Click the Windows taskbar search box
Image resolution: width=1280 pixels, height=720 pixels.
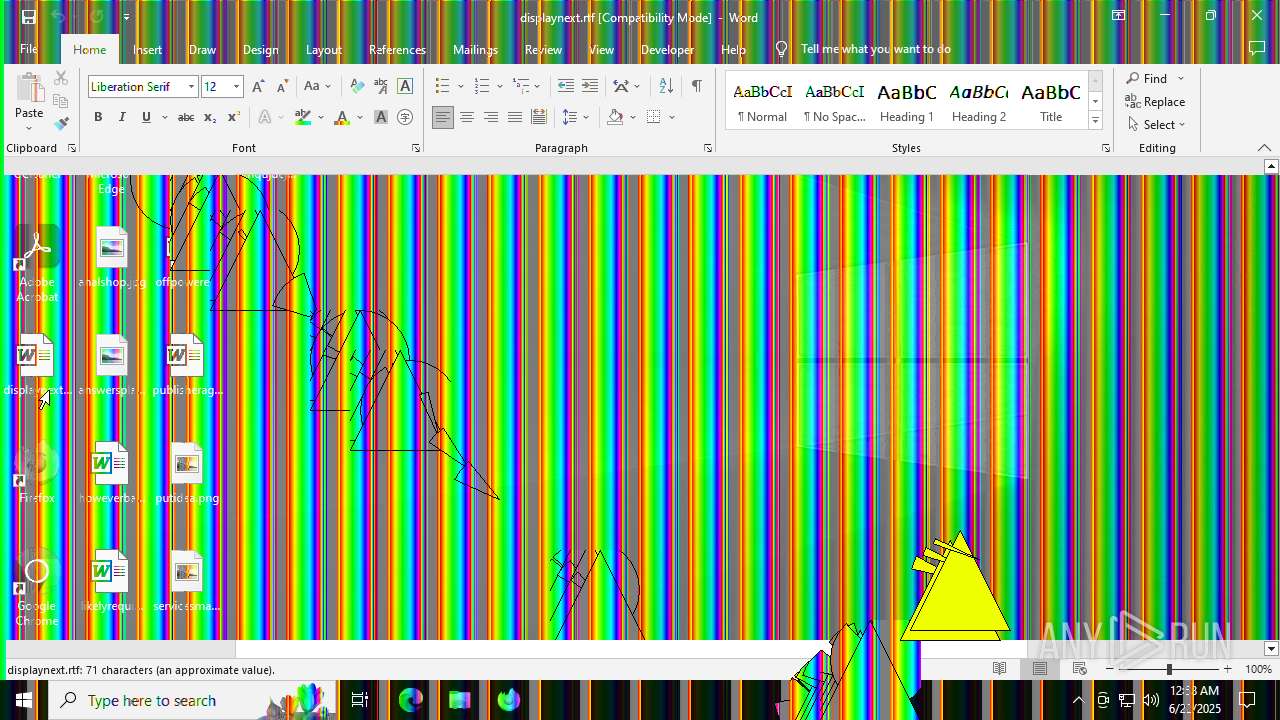coord(190,700)
